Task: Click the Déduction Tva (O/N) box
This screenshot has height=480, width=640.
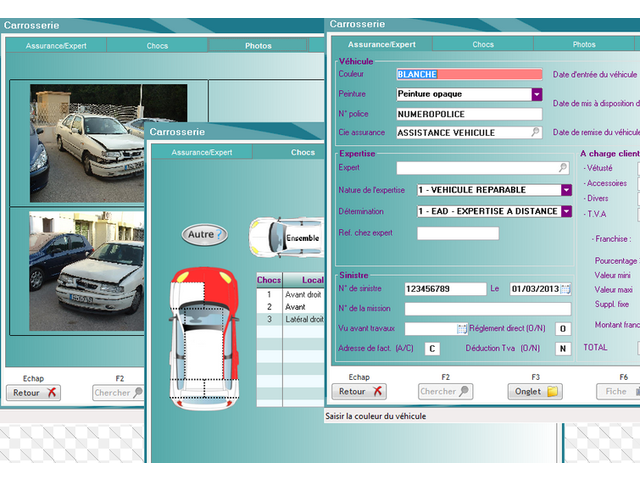Action: (563, 349)
